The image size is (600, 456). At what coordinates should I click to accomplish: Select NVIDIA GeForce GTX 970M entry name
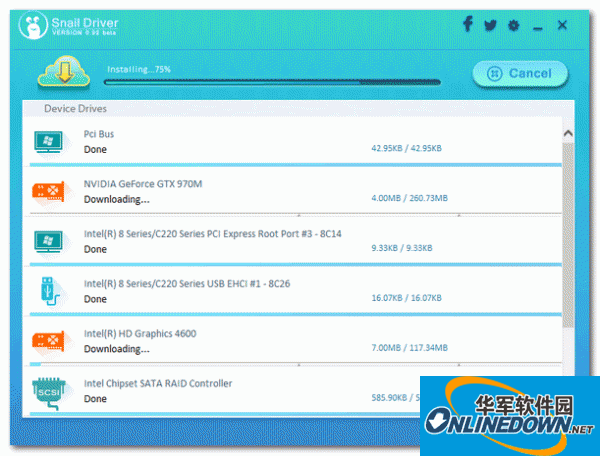tap(143, 184)
